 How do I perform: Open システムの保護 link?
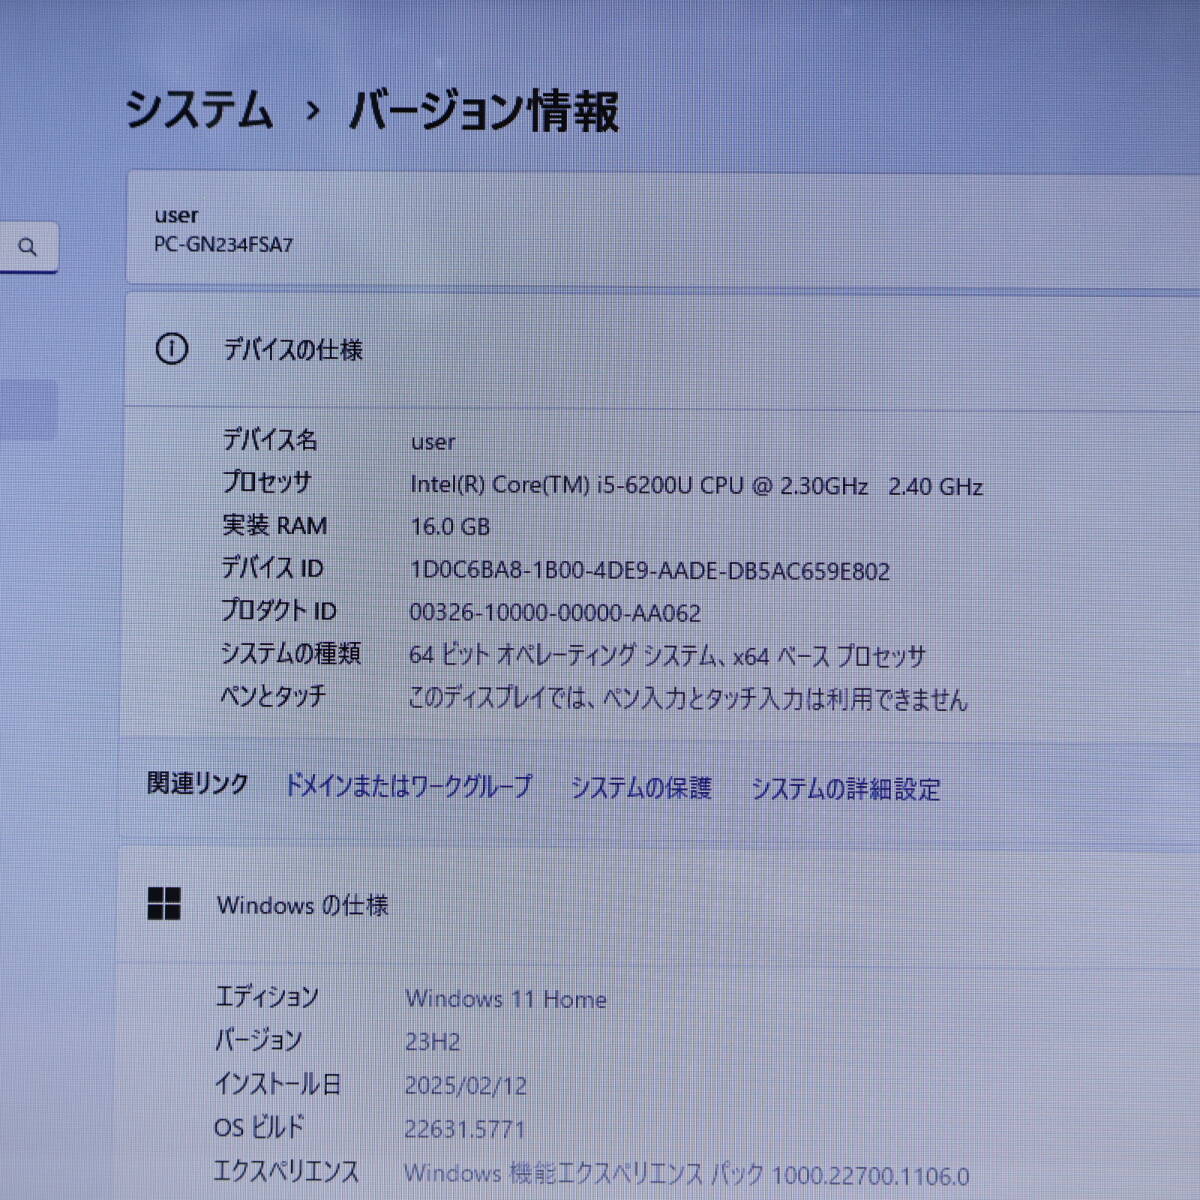[640, 788]
